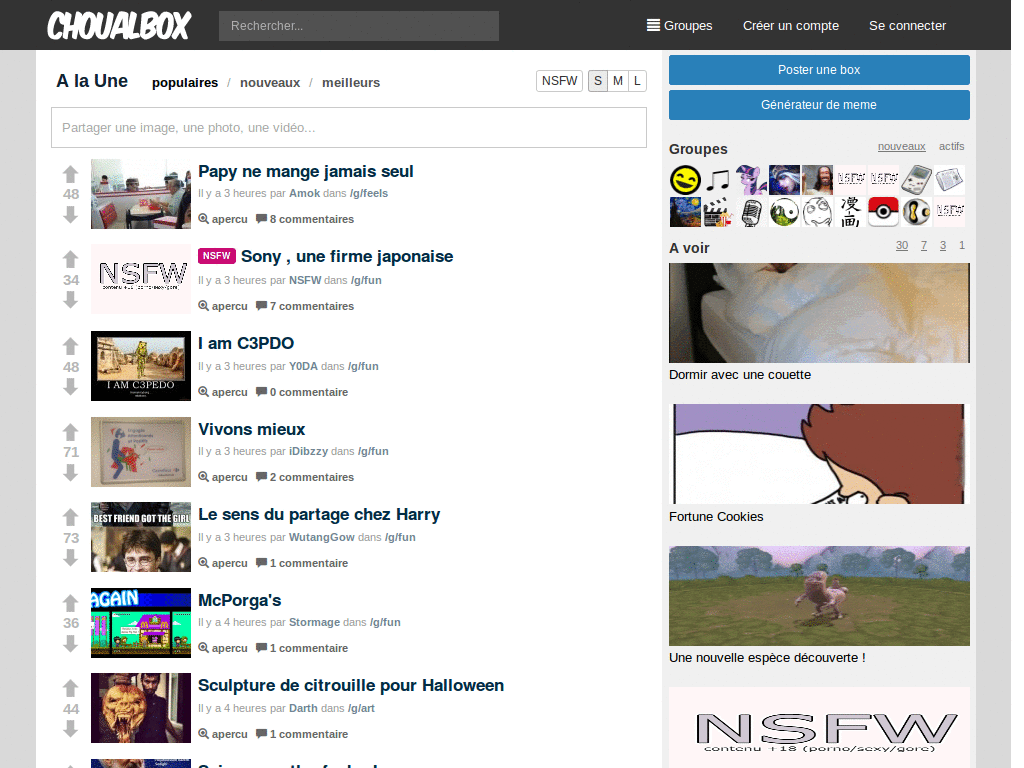This screenshot has height=768, width=1024.
Task: Open the pumpkin sculpture thumbnail
Action: 141,708
